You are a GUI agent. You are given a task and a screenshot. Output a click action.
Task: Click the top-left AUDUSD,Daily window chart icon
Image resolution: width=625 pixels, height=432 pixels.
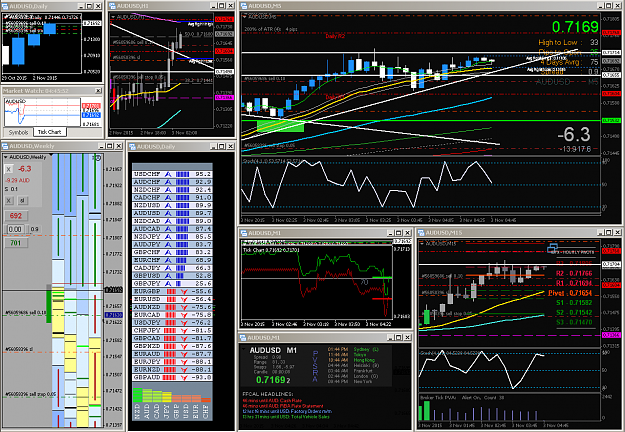5,6
